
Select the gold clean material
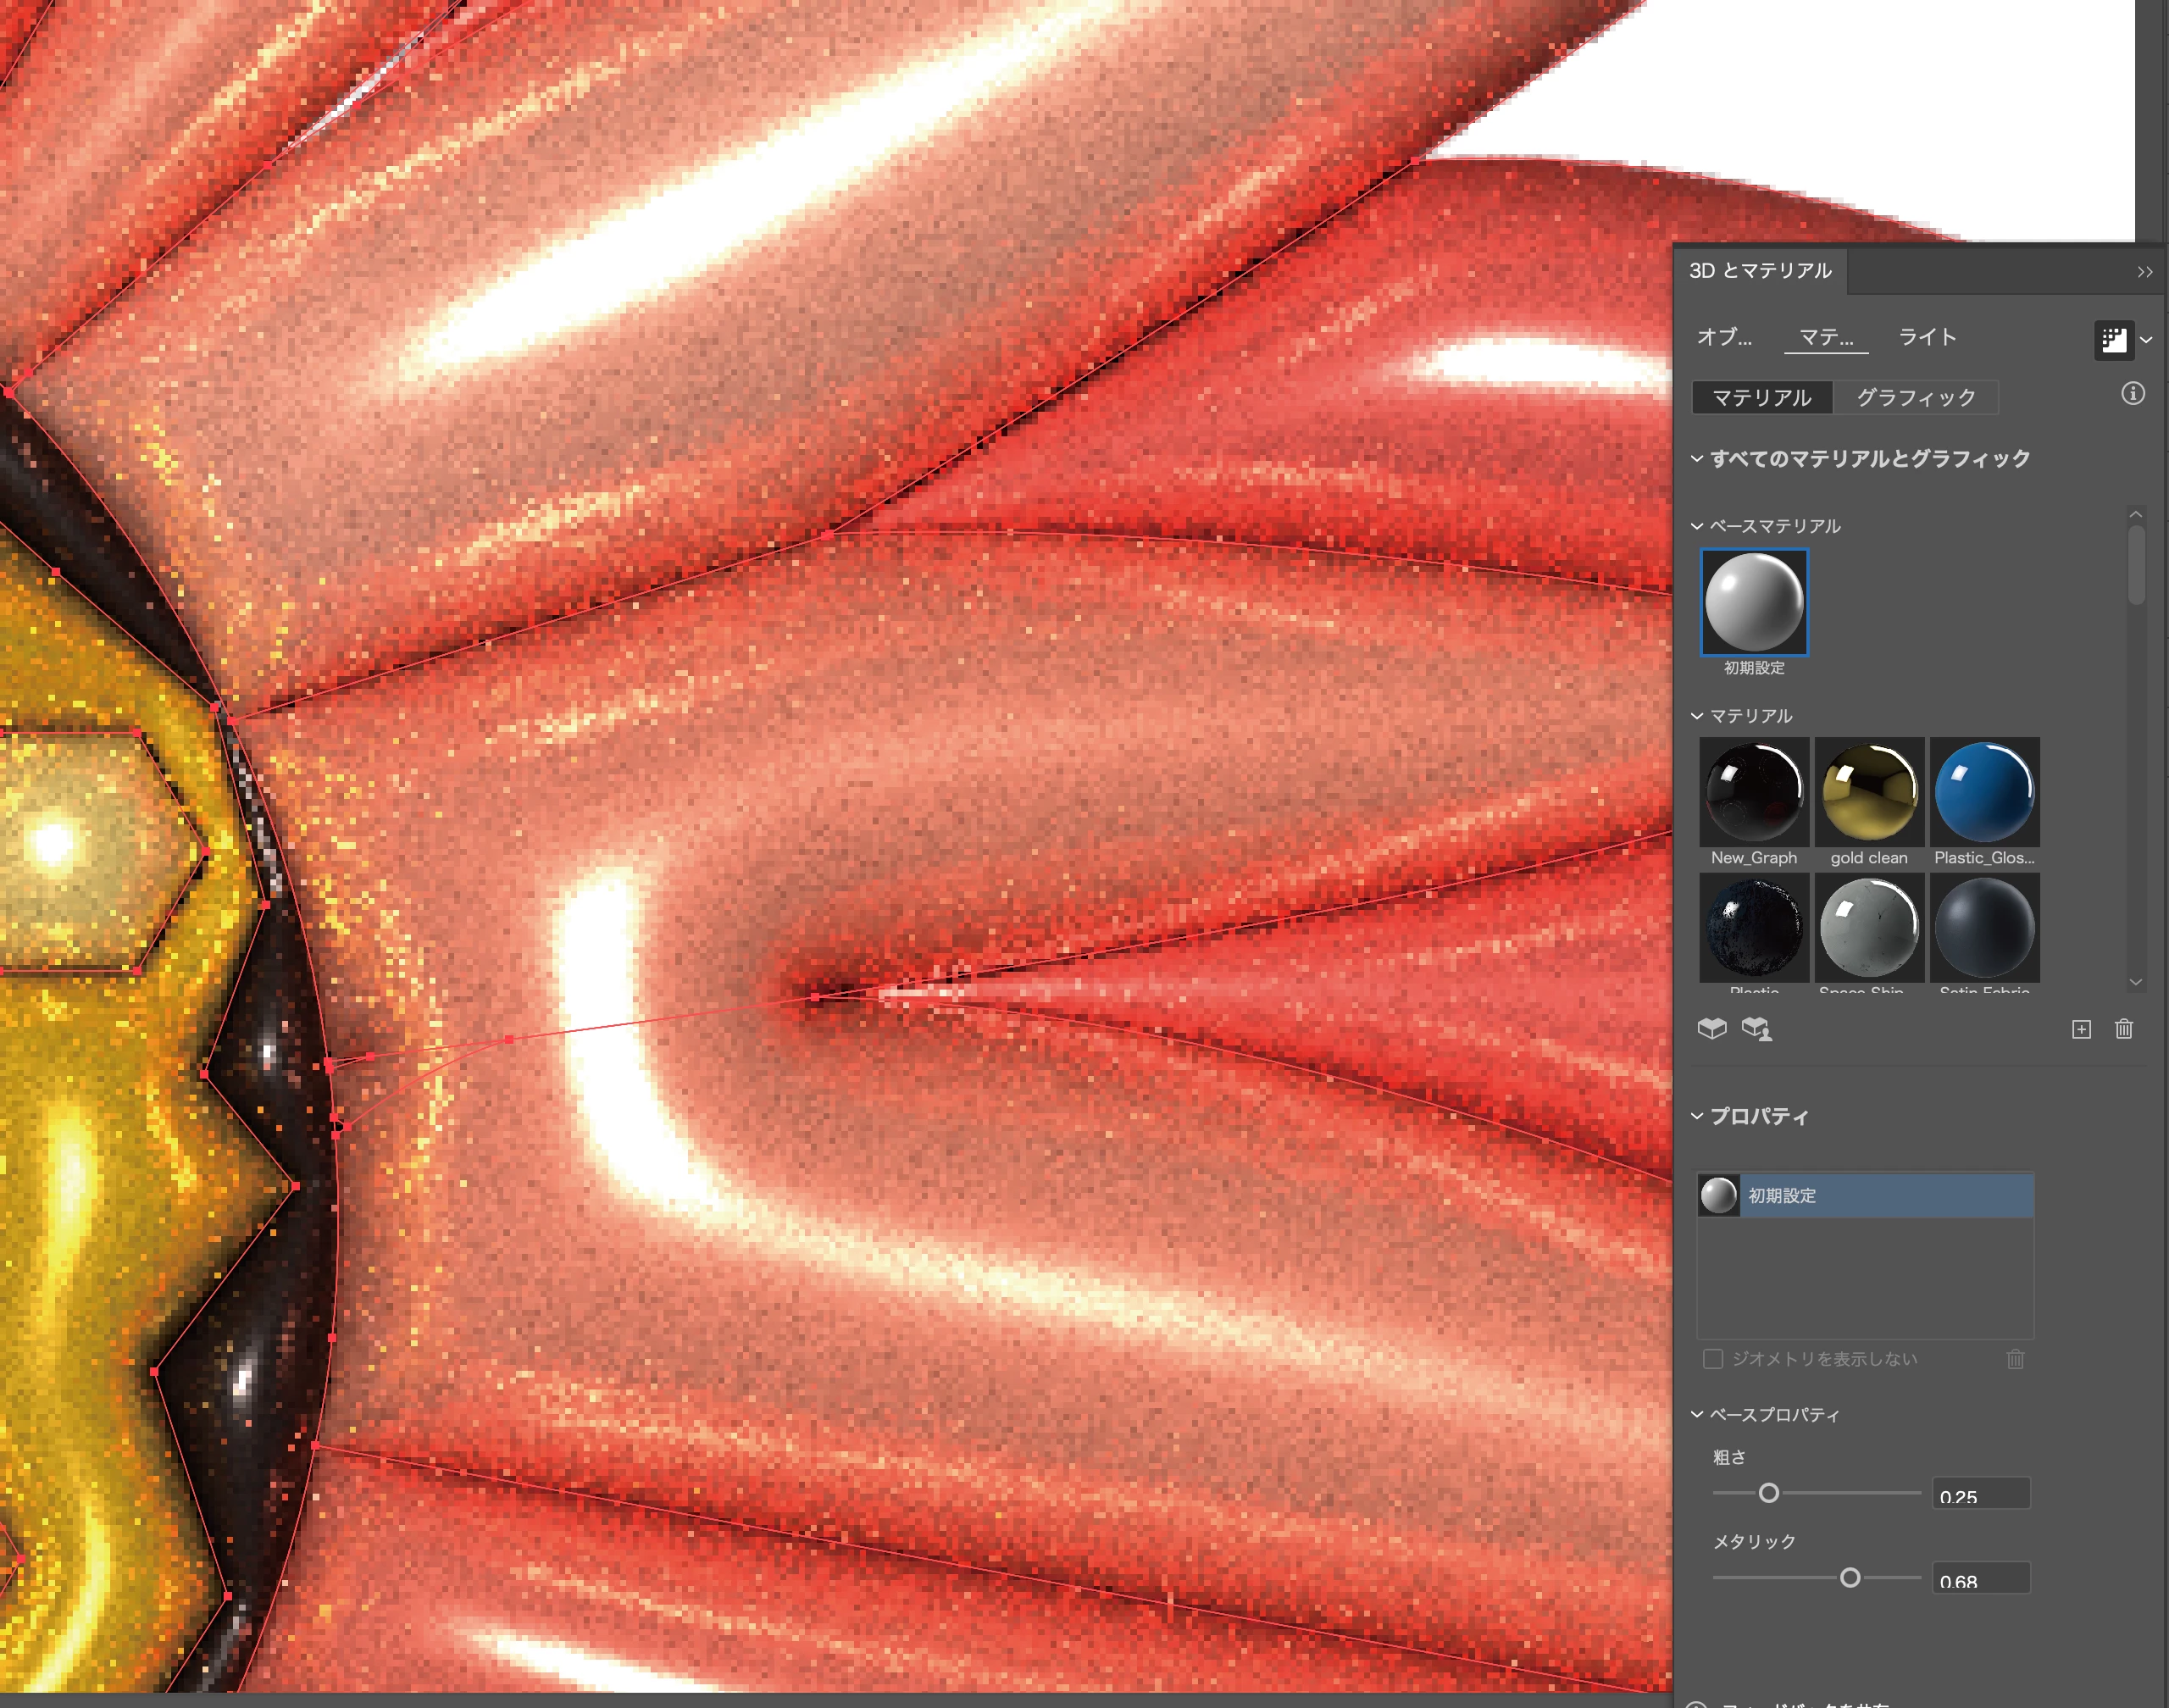click(1868, 792)
